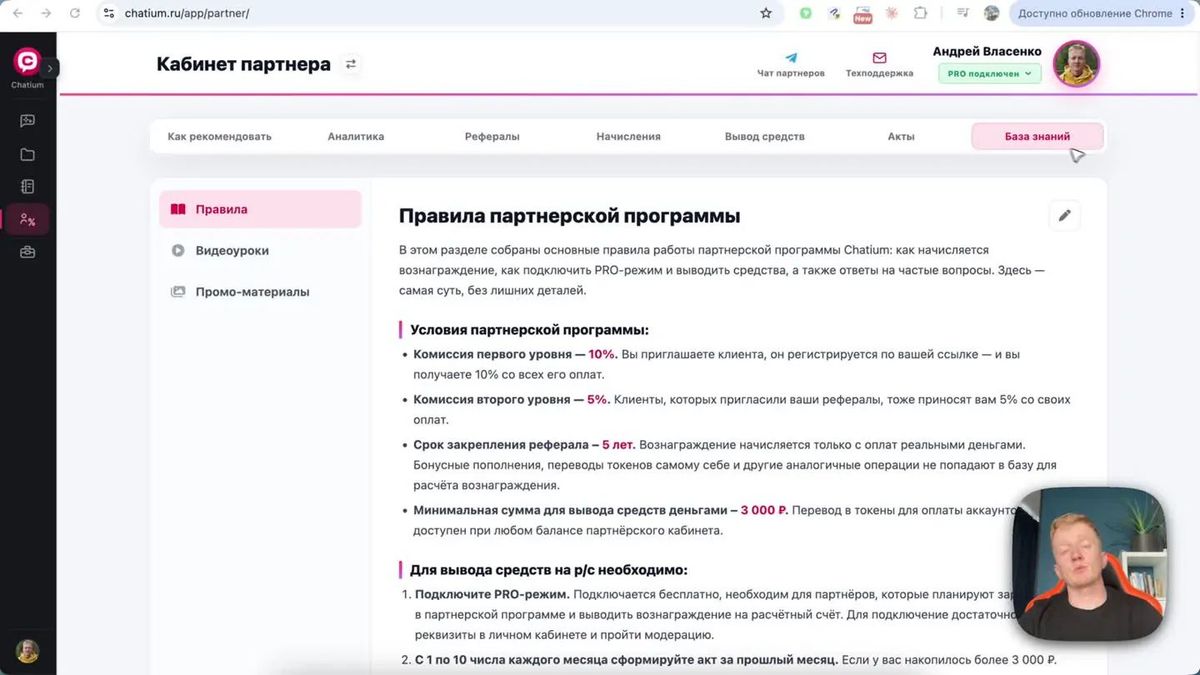Reload the page
The height and width of the screenshot is (675, 1200).
coord(75,13)
